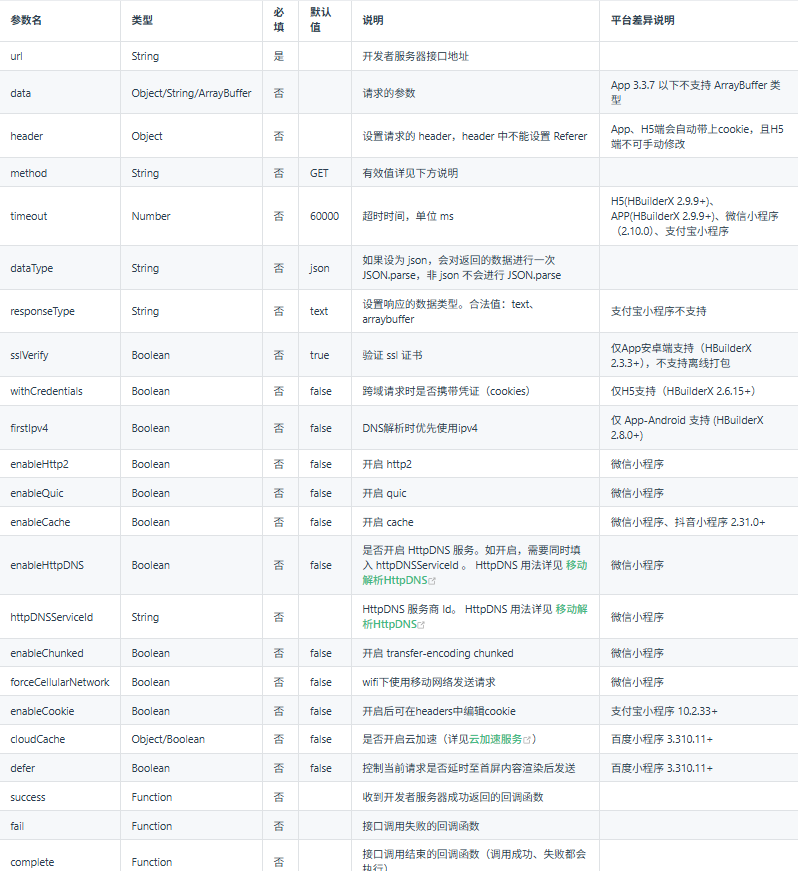Click 开发者服务器接口地址 description
Image resolution: width=798 pixels, height=871 pixels.
click(415, 56)
